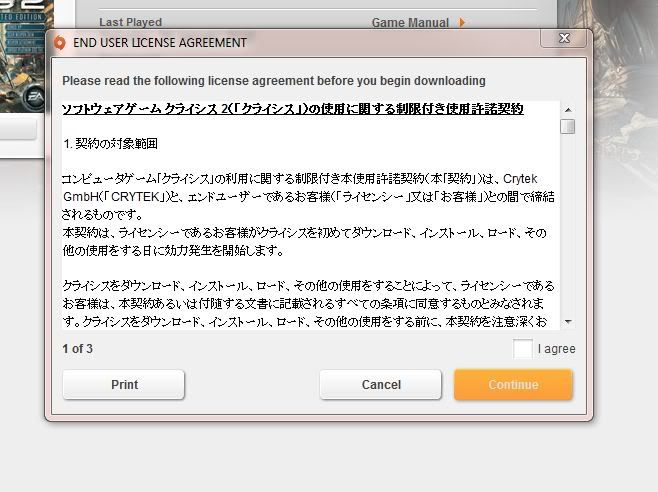The height and width of the screenshot is (492, 658).
Task: Open the Game Manual link in background window
Action: (410, 23)
